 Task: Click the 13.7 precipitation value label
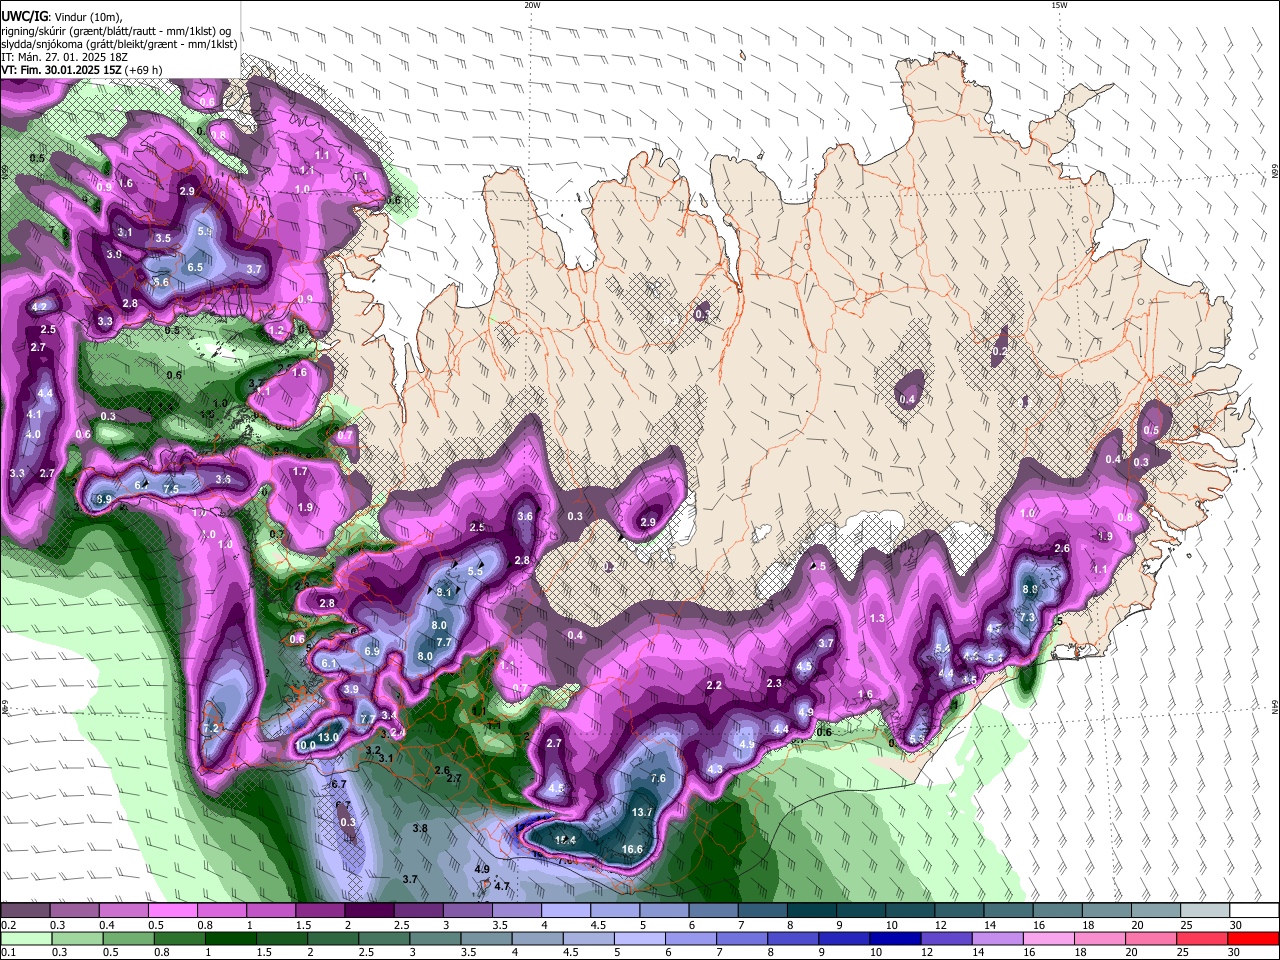642,812
